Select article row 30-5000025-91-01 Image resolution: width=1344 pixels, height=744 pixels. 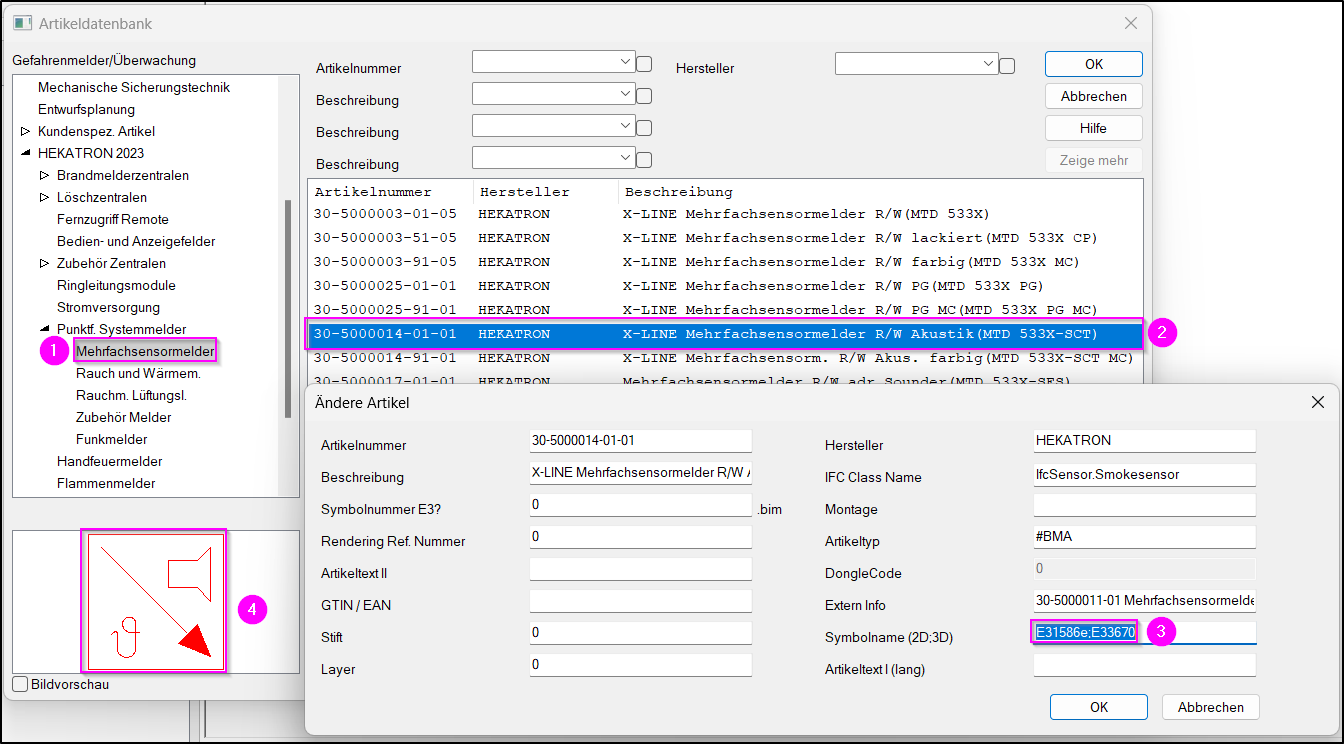pyautogui.click(x=726, y=309)
